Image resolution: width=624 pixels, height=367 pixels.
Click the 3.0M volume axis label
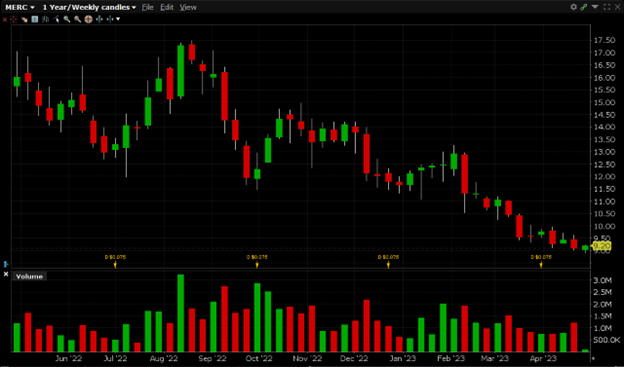(x=603, y=280)
